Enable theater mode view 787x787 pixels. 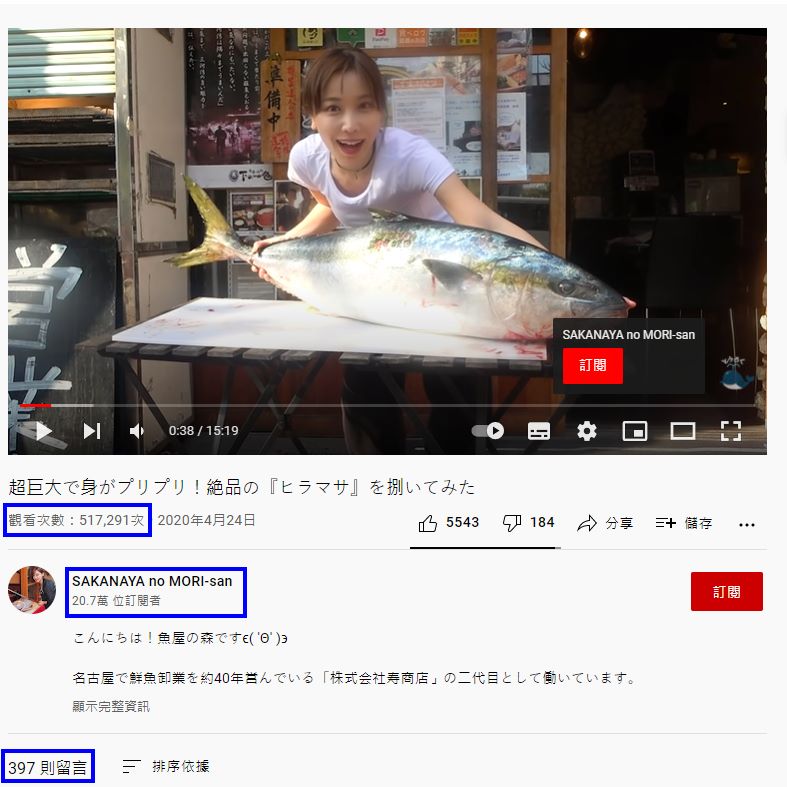point(683,431)
